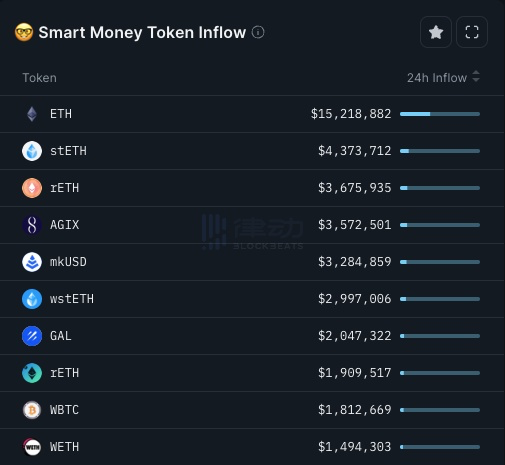
Task: Sort by 24h Inflow arrows
Action: [x=476, y=77]
